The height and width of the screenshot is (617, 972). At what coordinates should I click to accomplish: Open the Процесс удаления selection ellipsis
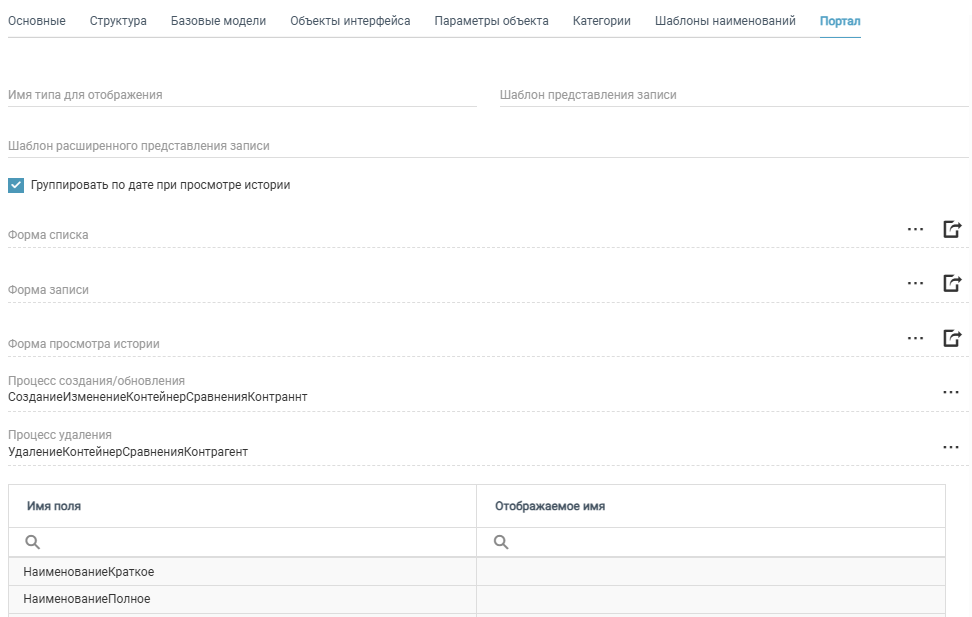pyautogui.click(x=950, y=447)
